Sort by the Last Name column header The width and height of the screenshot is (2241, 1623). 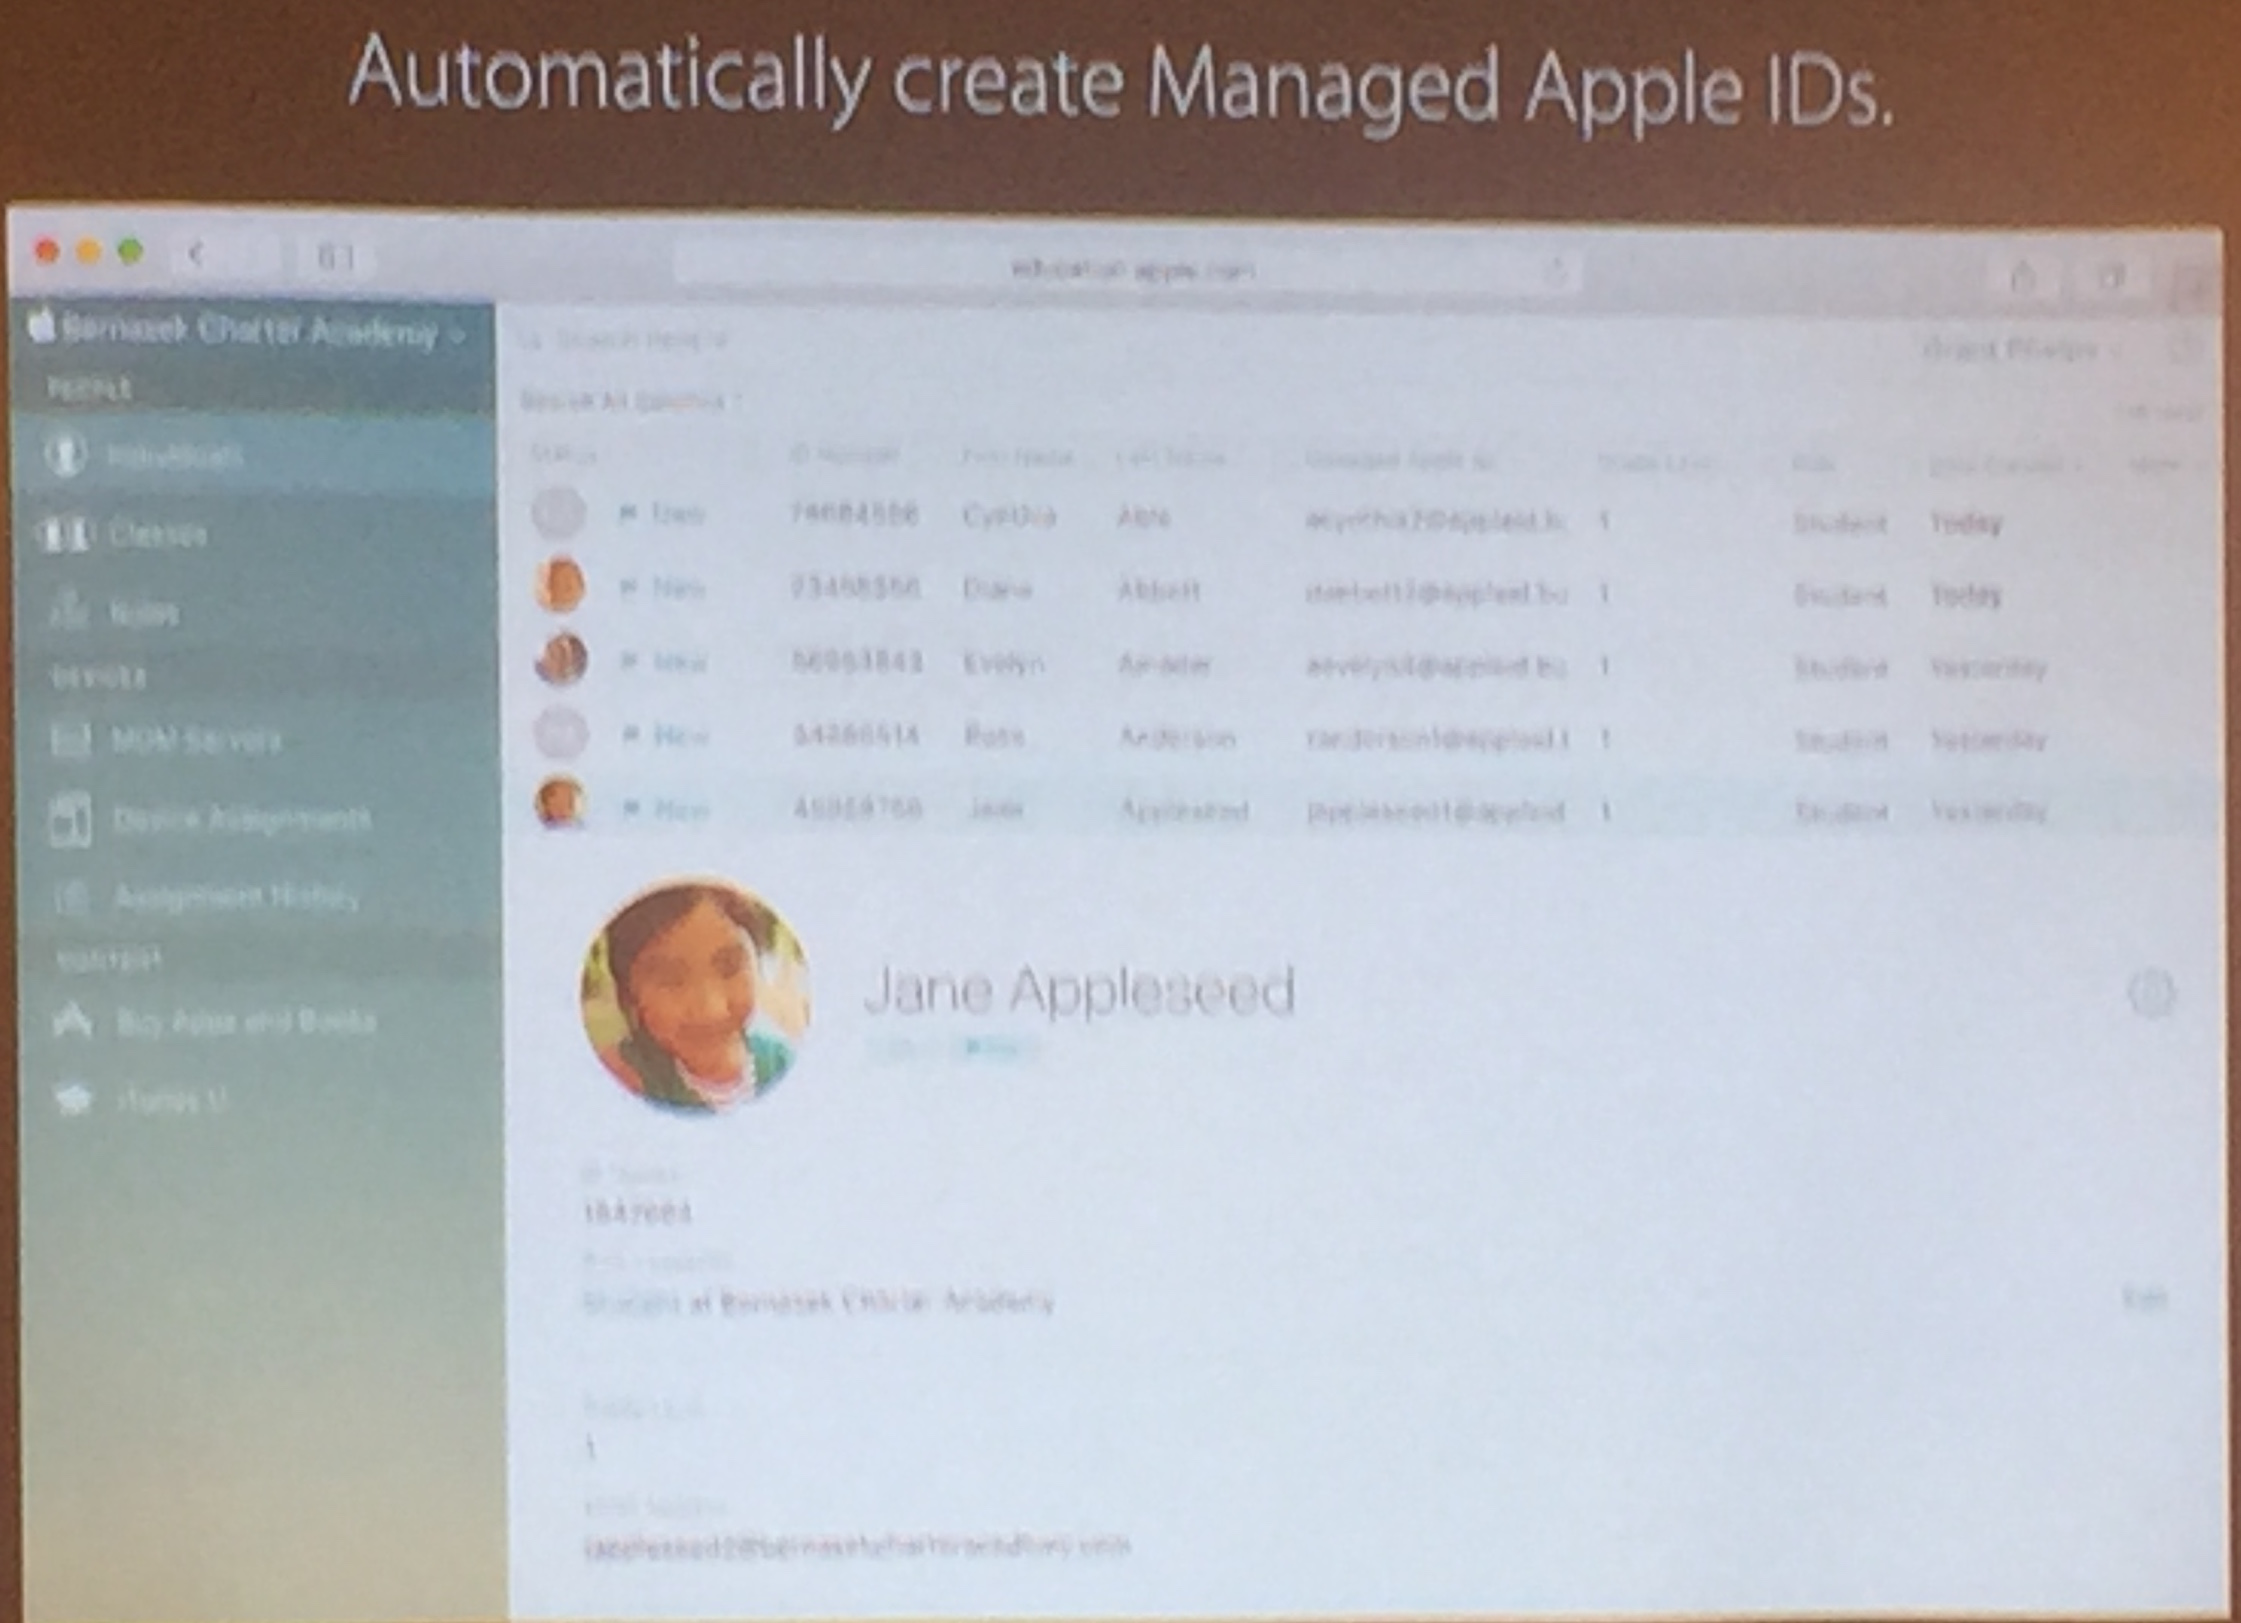tap(1172, 459)
